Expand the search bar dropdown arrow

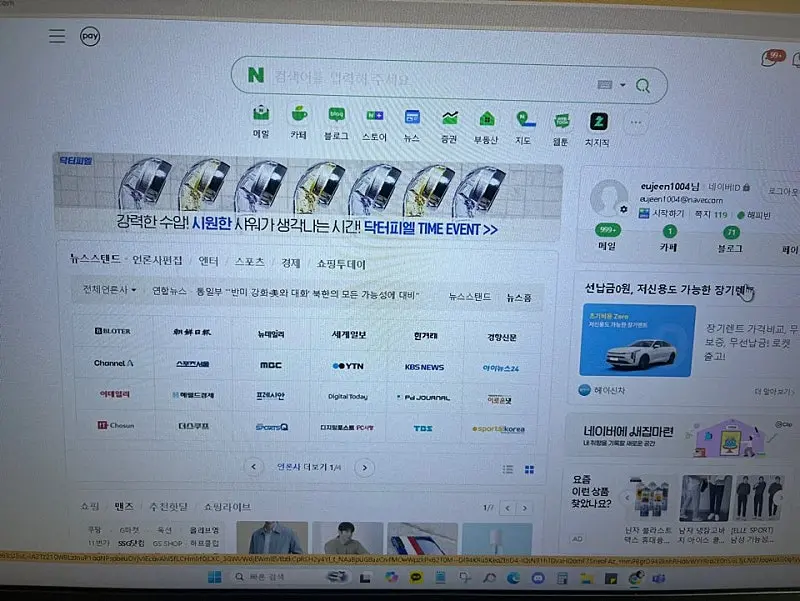click(x=622, y=85)
